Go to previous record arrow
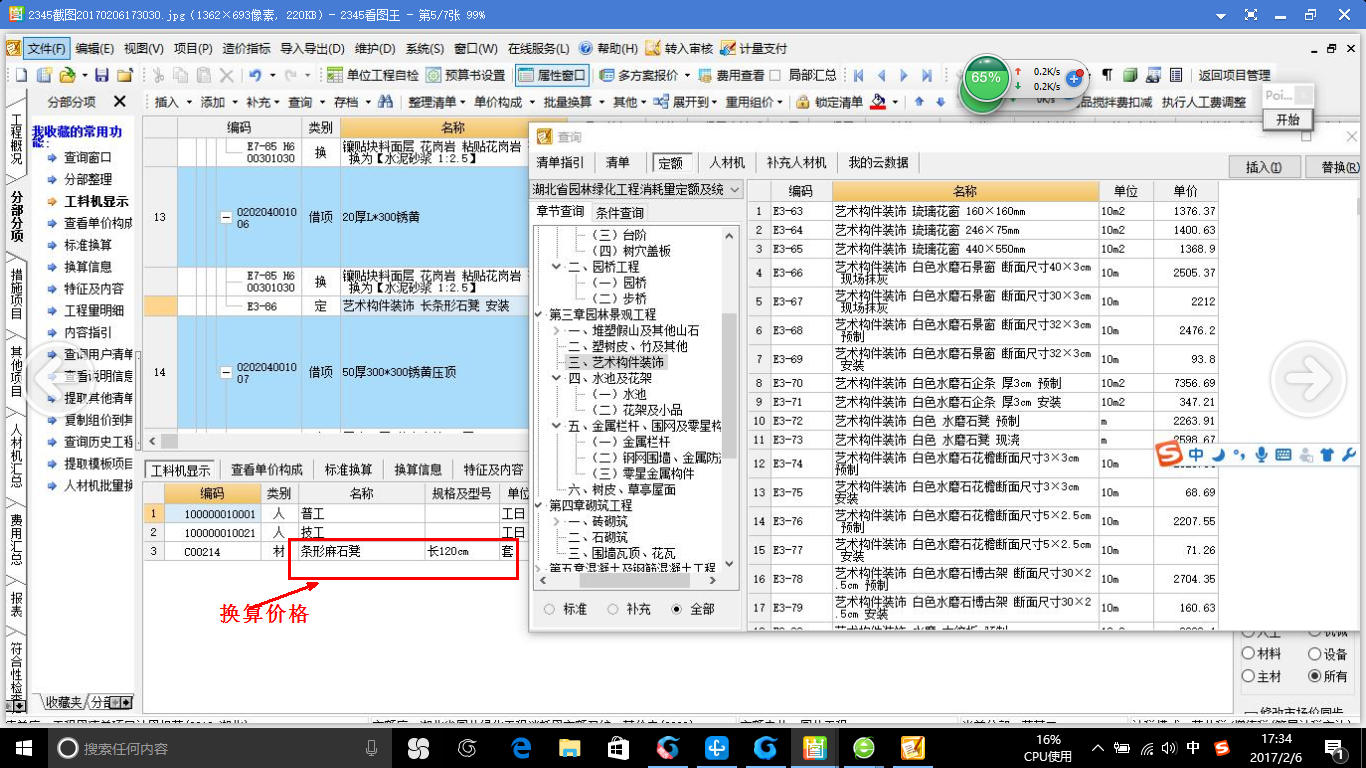The image size is (1366, 768). click(881, 75)
